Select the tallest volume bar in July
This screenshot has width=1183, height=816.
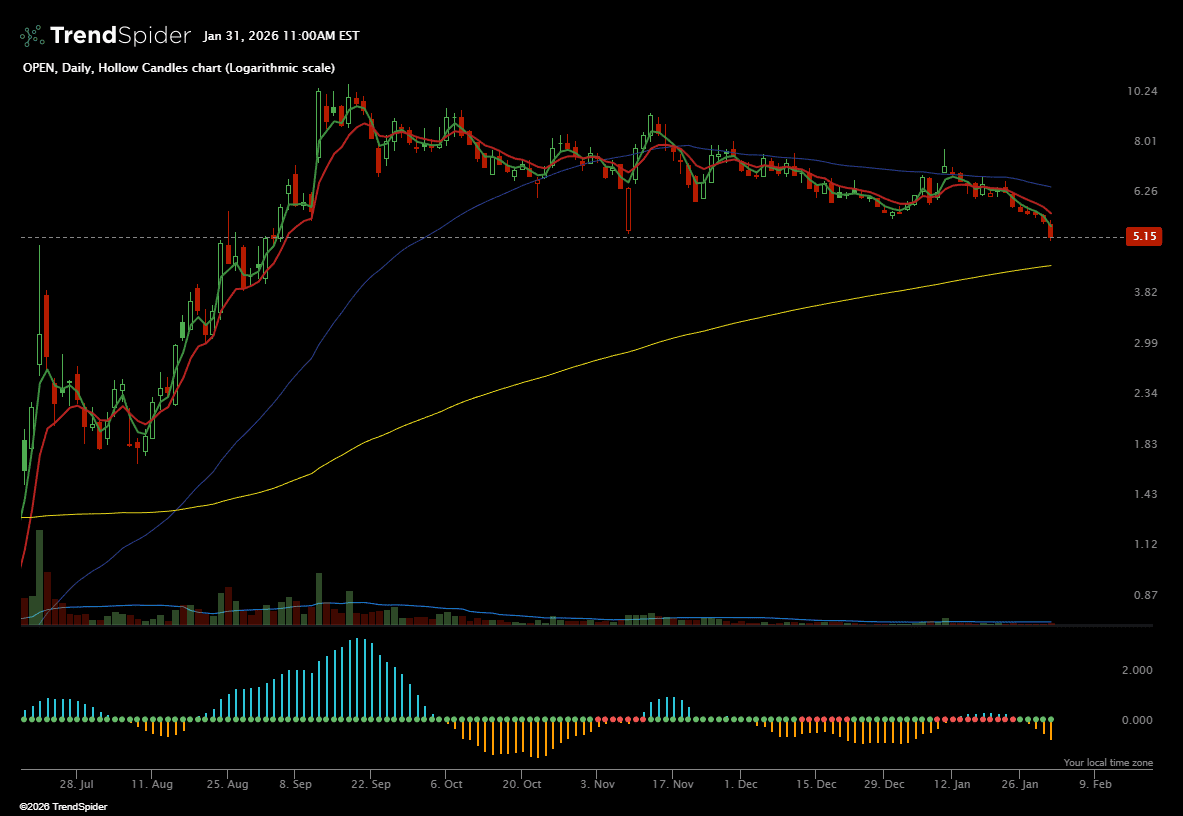(x=39, y=577)
